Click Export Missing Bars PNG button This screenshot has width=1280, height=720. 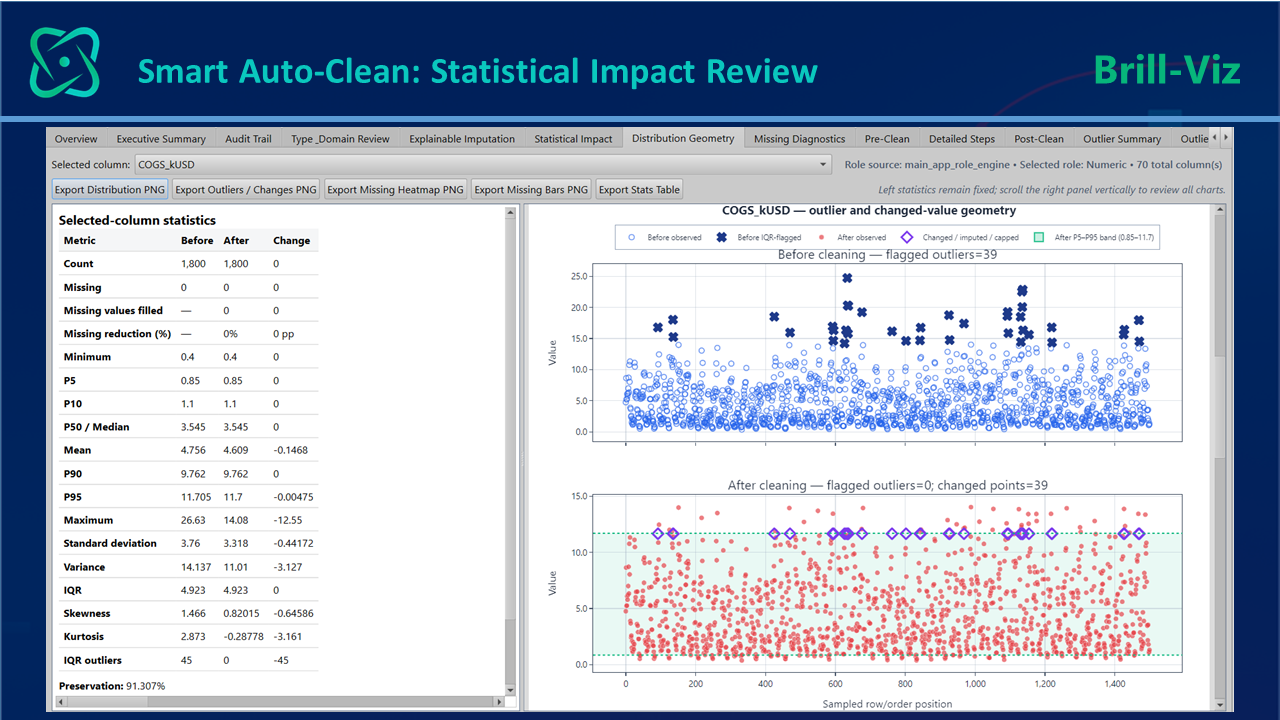tap(531, 189)
